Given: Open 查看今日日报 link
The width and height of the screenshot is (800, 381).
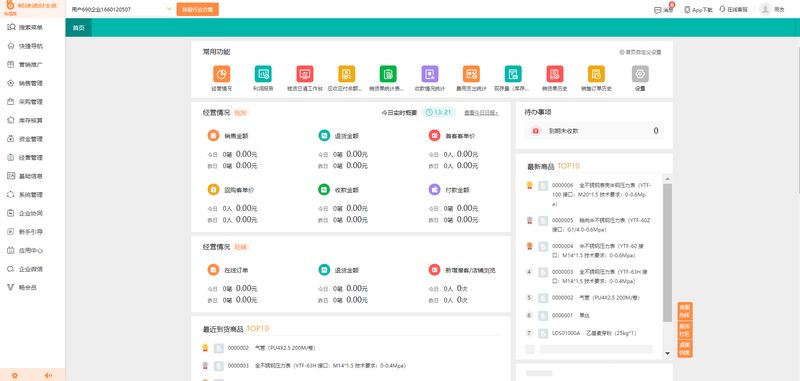Looking at the screenshot, I should (x=481, y=113).
